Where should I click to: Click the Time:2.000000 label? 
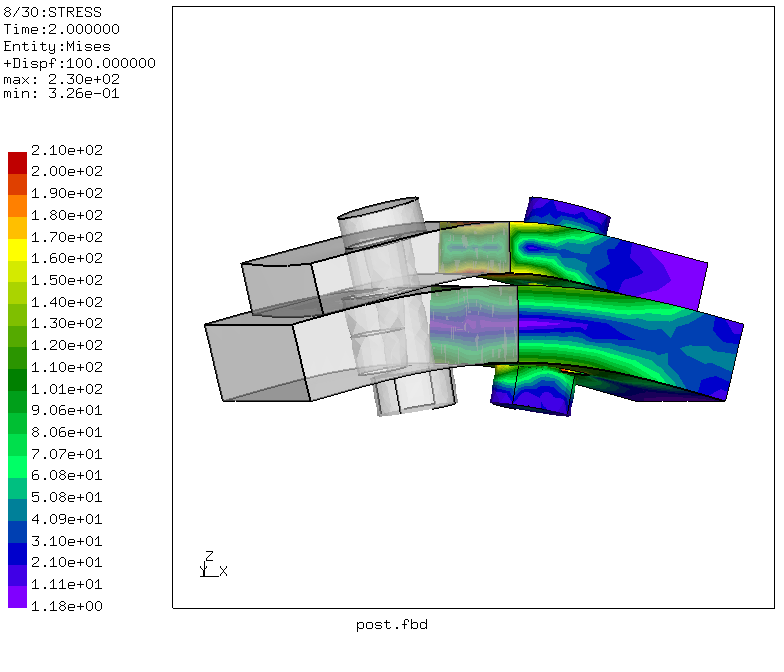(62, 29)
